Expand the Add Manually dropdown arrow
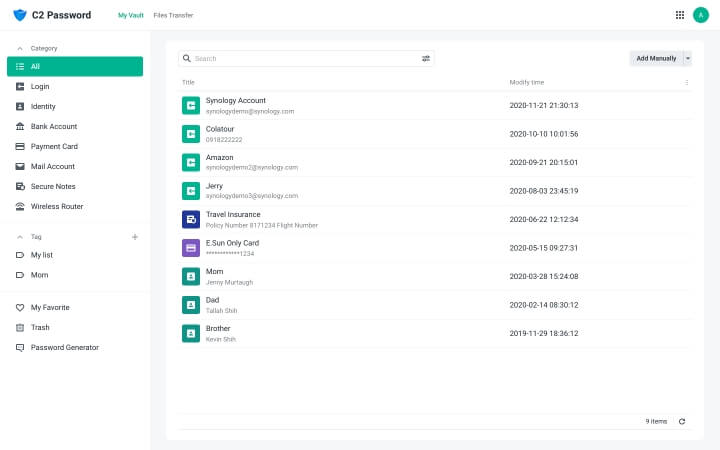This screenshot has width=720, height=450. 687,59
